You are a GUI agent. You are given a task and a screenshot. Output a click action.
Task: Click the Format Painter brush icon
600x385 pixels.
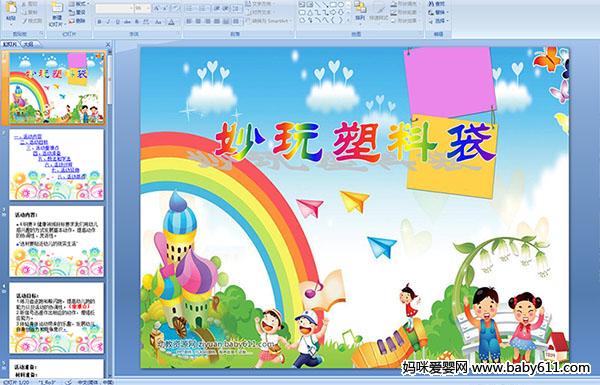pyautogui.click(x=25, y=21)
